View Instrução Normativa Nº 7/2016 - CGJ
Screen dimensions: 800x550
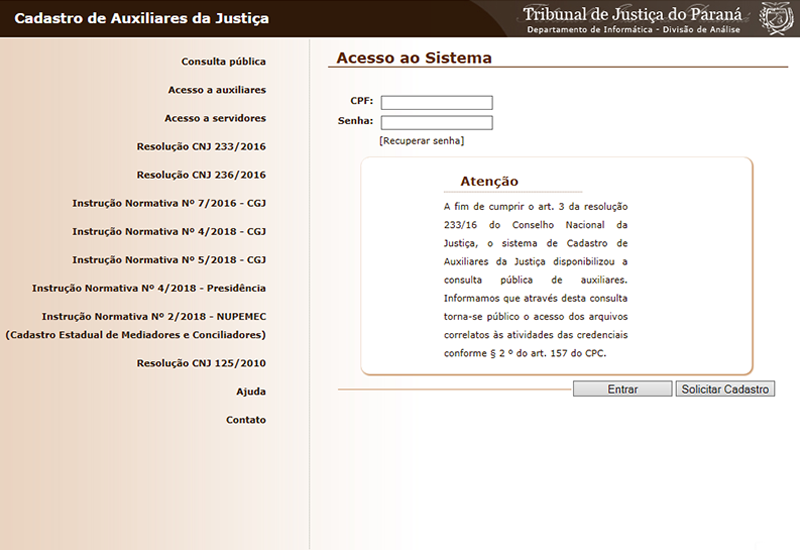click(x=169, y=203)
